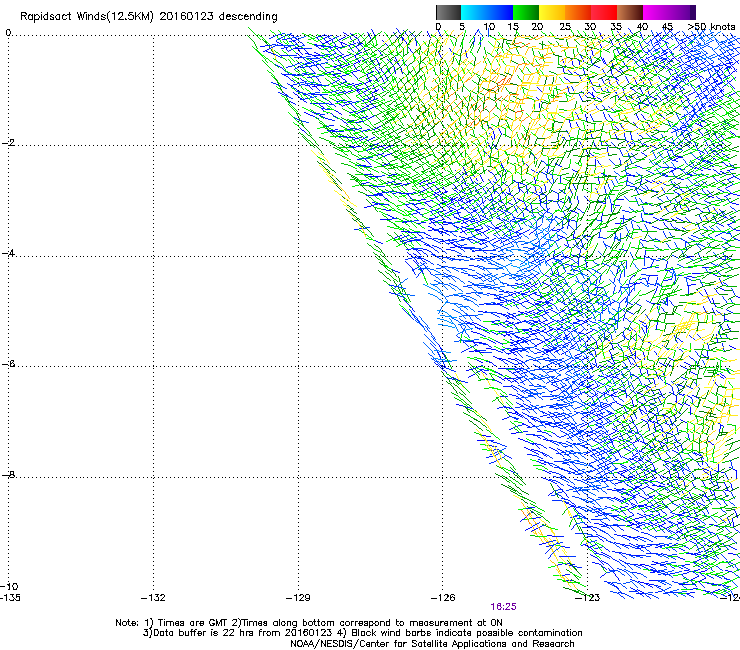The width and height of the screenshot is (740, 650).
Task: Click the latitude label '-6'
Action: [x=8, y=364]
